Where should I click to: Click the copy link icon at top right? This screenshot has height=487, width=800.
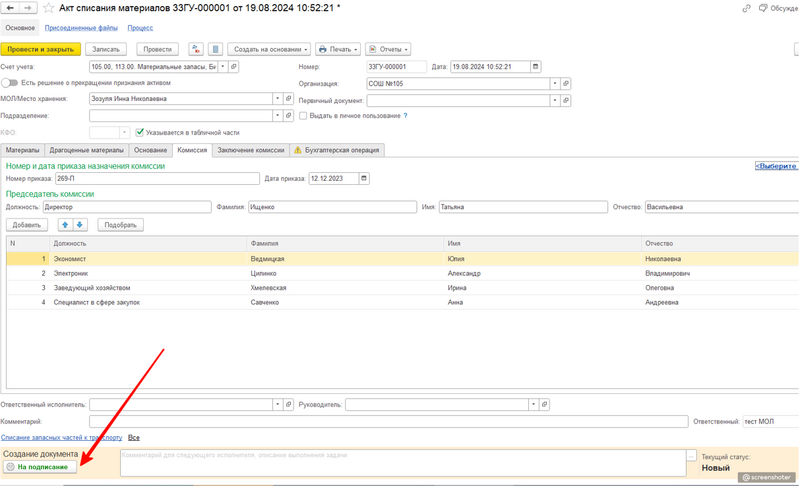click(746, 8)
